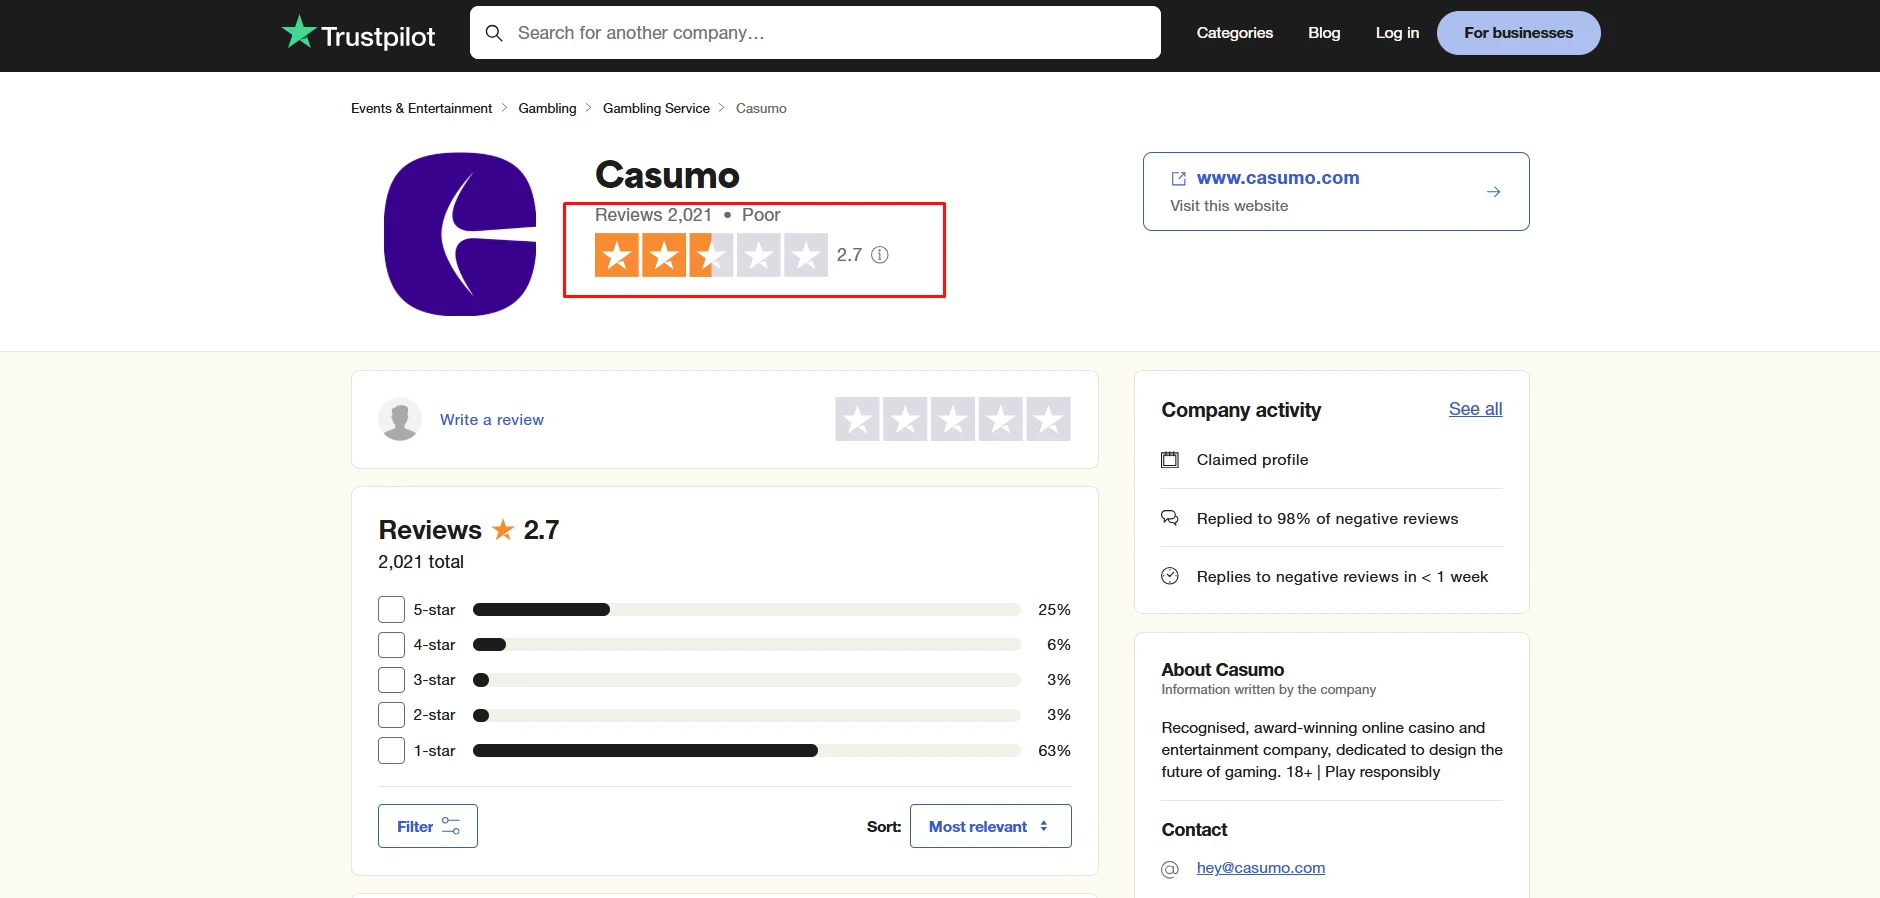Screen dimensions: 1880x898
Task: Click the For businesses button
Action: 1518,33
